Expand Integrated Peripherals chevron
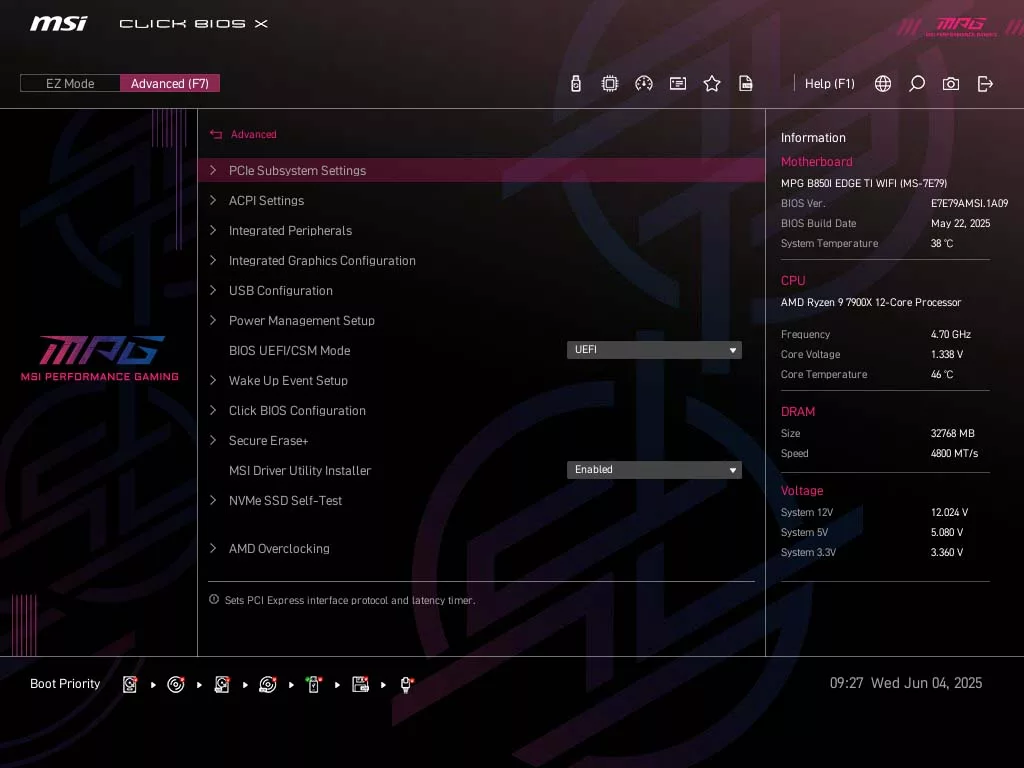 (213, 231)
